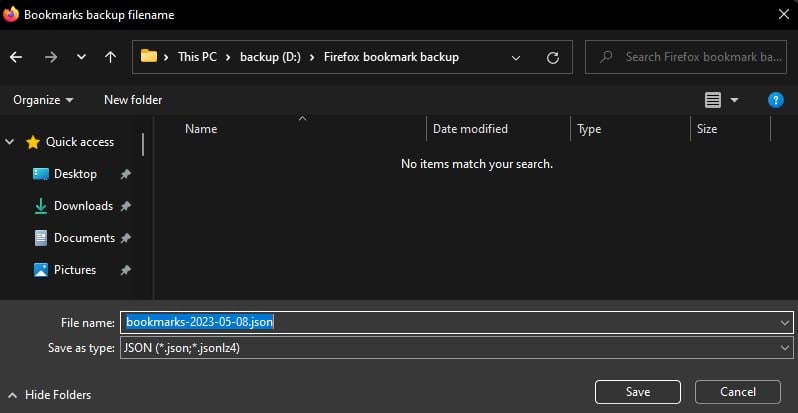The height and width of the screenshot is (413, 798).
Task: Open the Pictures folder in sidebar
Action: pyautogui.click(x=75, y=270)
